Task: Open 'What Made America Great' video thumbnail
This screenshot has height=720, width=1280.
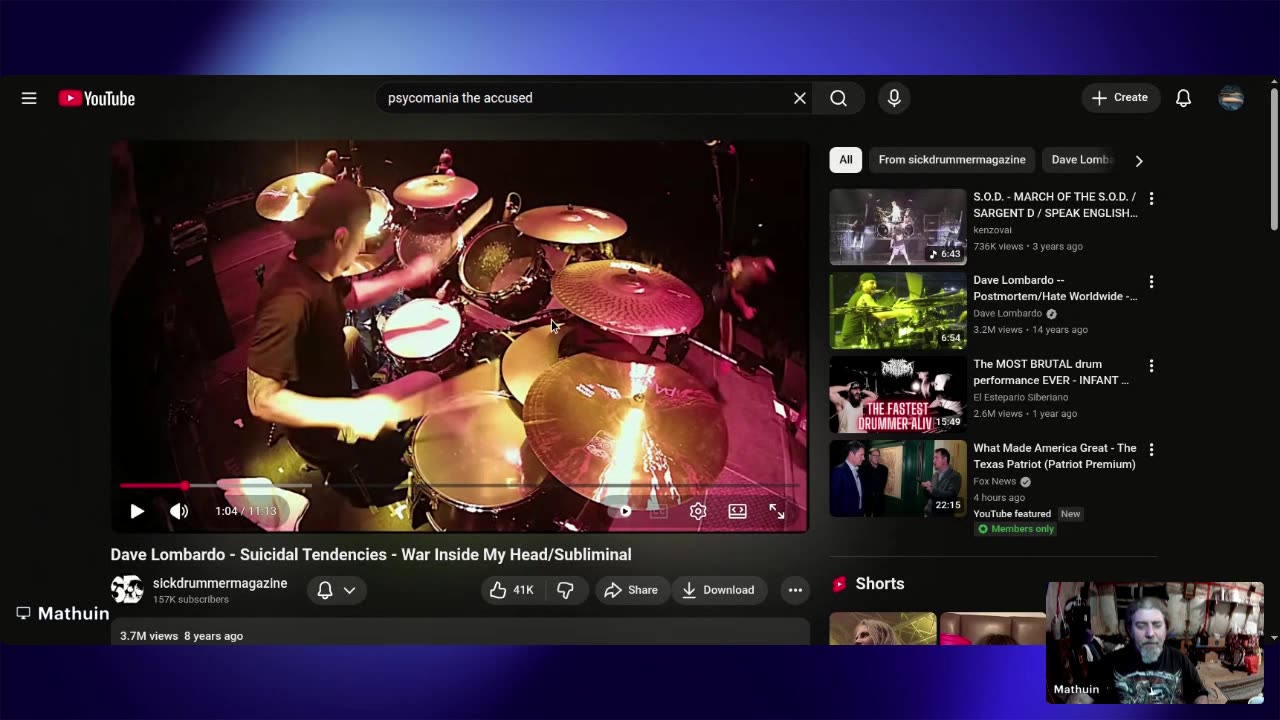Action: pos(898,479)
